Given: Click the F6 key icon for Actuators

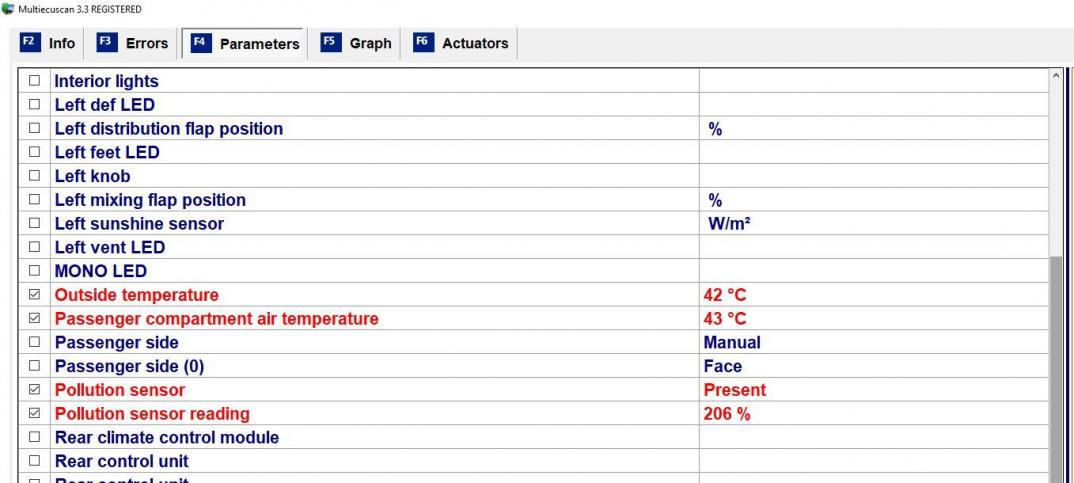Looking at the screenshot, I should tap(423, 42).
